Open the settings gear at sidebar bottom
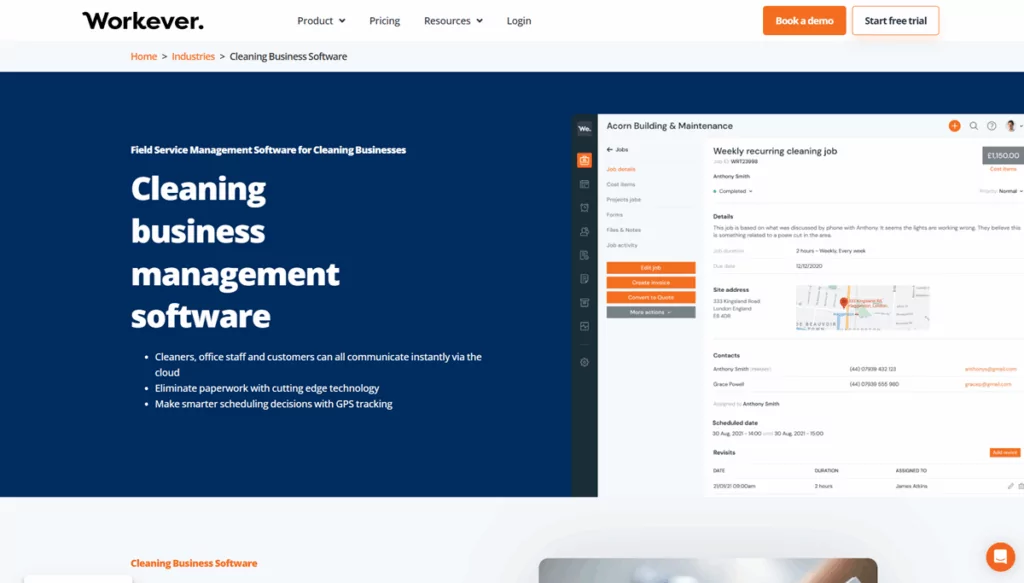 pyautogui.click(x=584, y=362)
